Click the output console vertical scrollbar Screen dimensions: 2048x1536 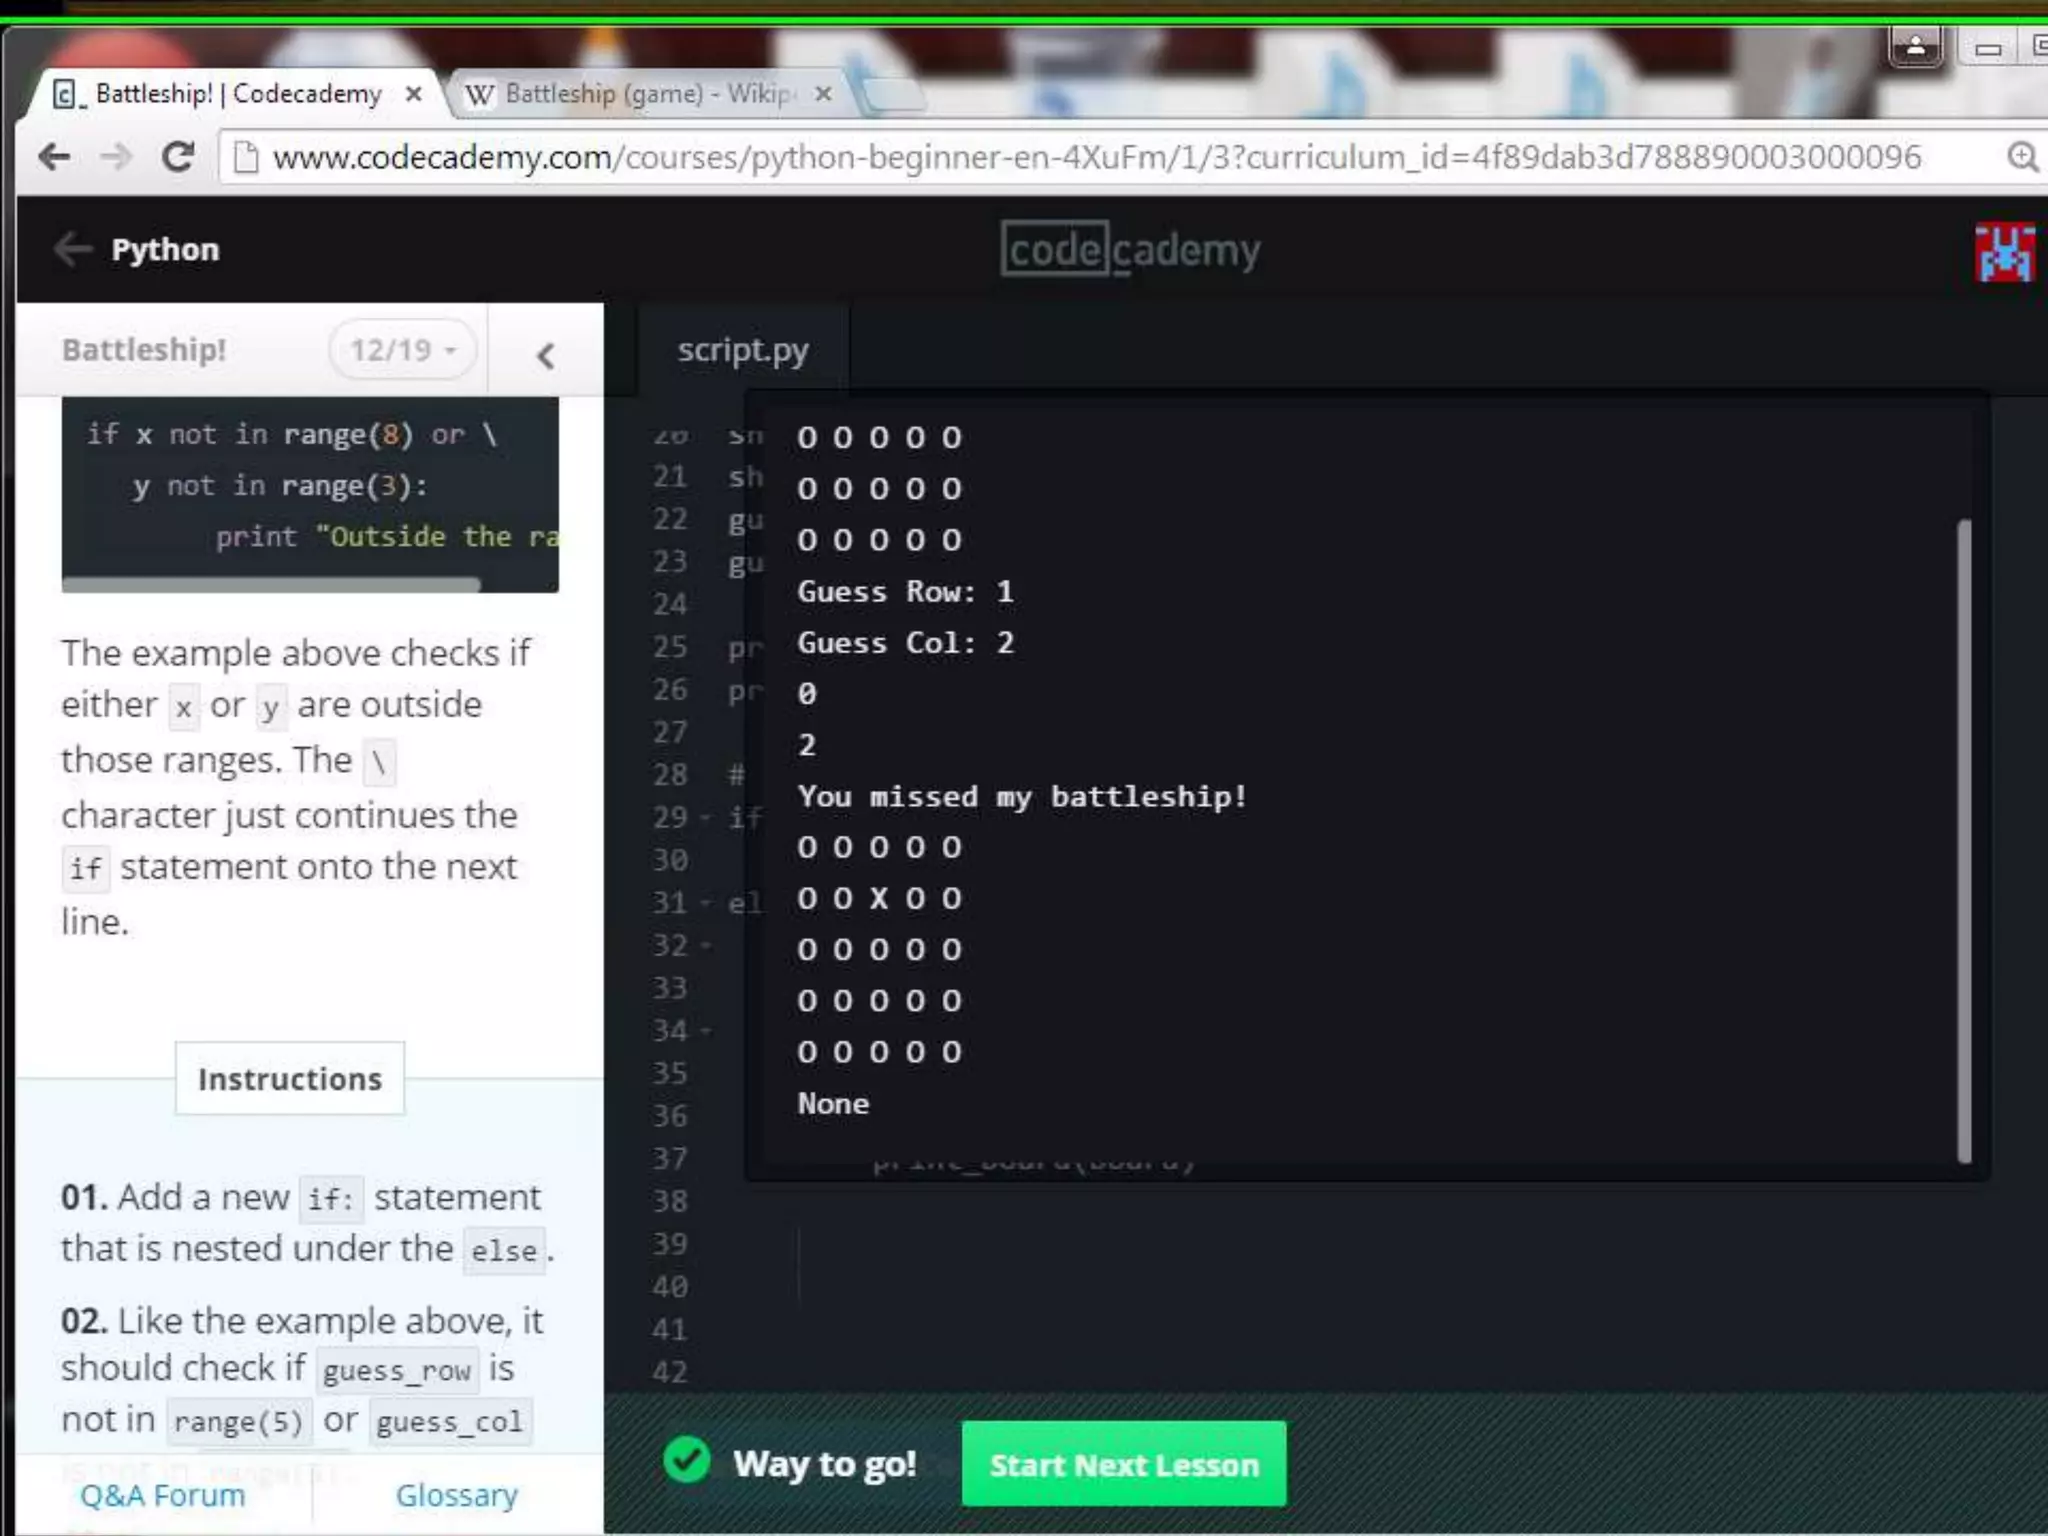click(x=1963, y=840)
